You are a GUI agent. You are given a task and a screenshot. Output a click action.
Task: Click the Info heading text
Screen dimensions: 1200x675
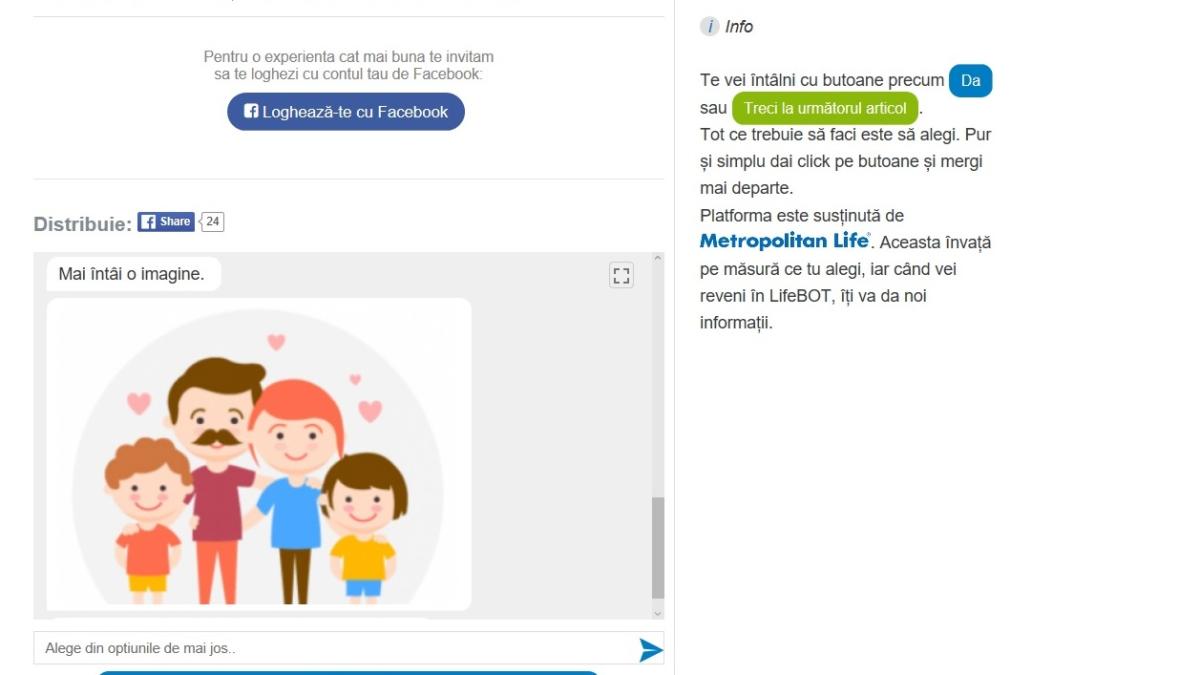739,27
